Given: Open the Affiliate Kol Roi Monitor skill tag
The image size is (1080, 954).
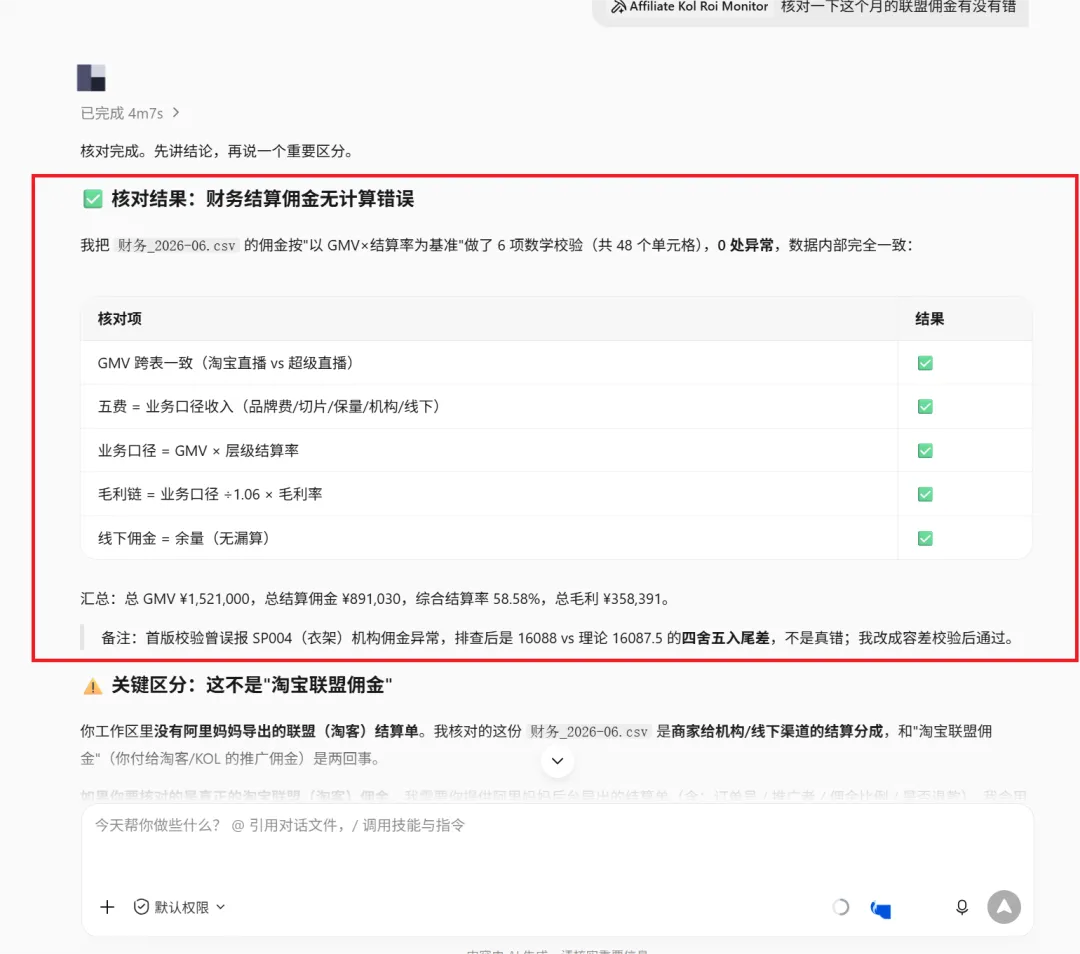Looking at the screenshot, I should click(689, 7).
